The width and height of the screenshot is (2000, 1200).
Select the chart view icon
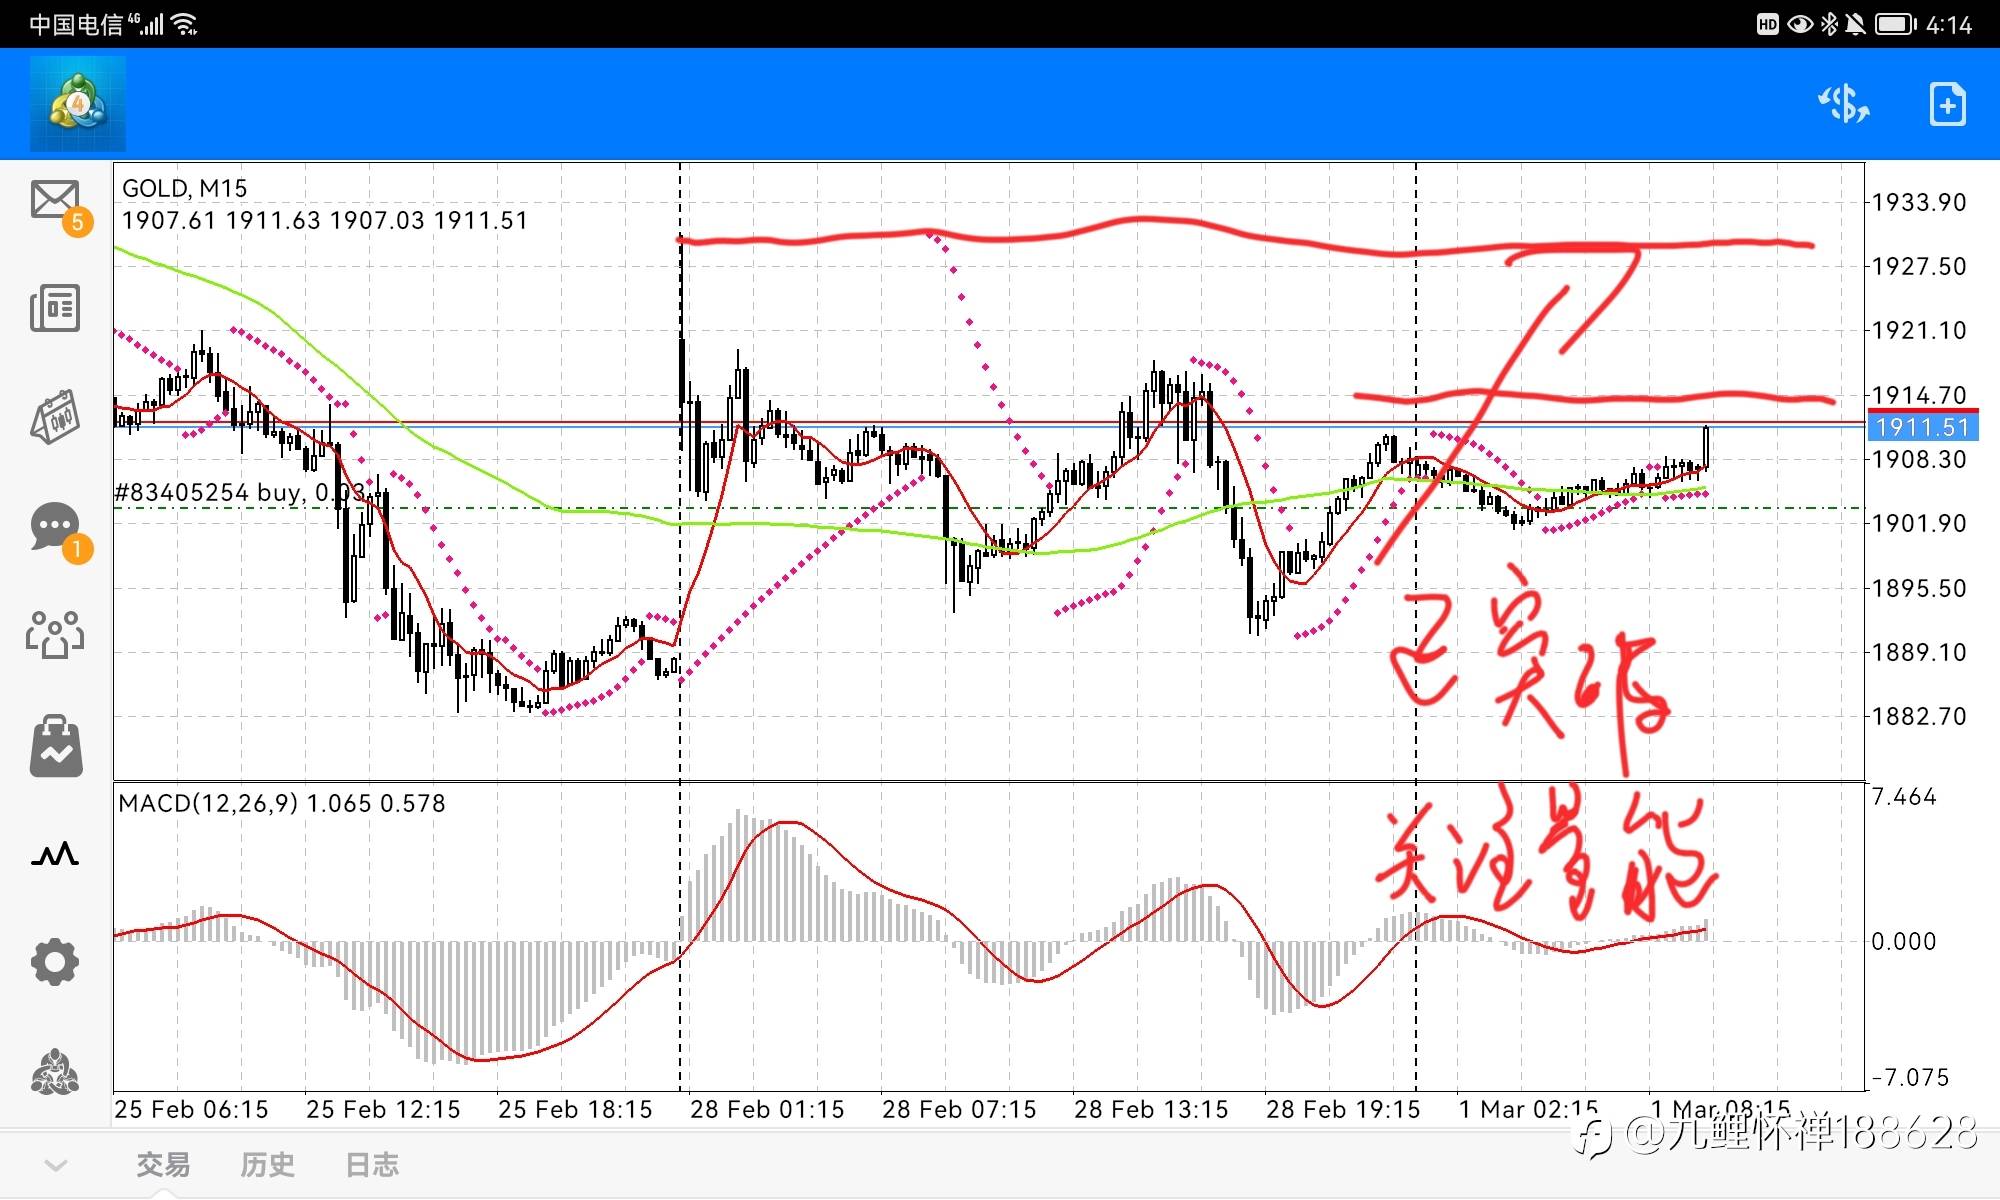click(x=56, y=855)
